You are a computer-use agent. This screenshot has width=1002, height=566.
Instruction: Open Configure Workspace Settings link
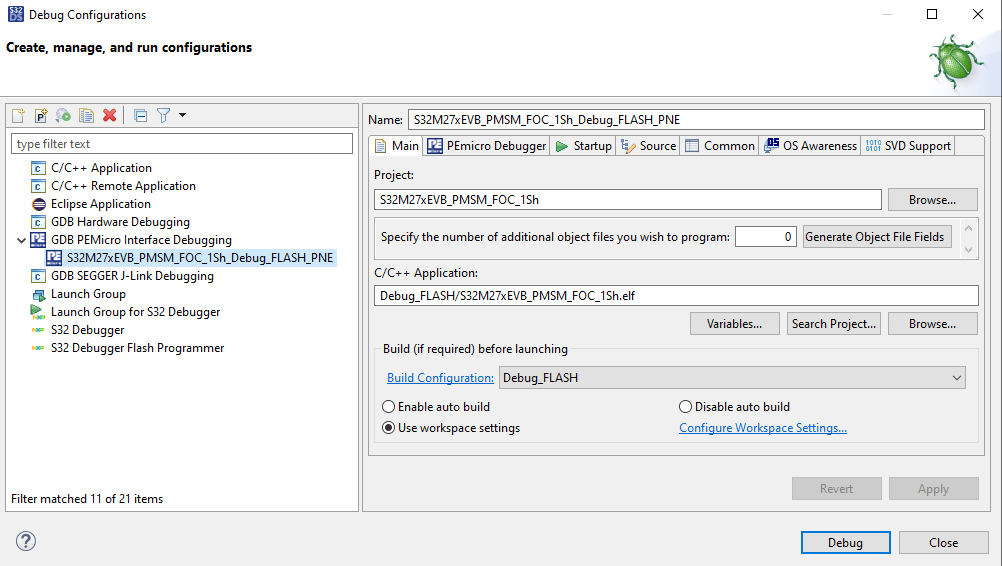click(x=762, y=428)
